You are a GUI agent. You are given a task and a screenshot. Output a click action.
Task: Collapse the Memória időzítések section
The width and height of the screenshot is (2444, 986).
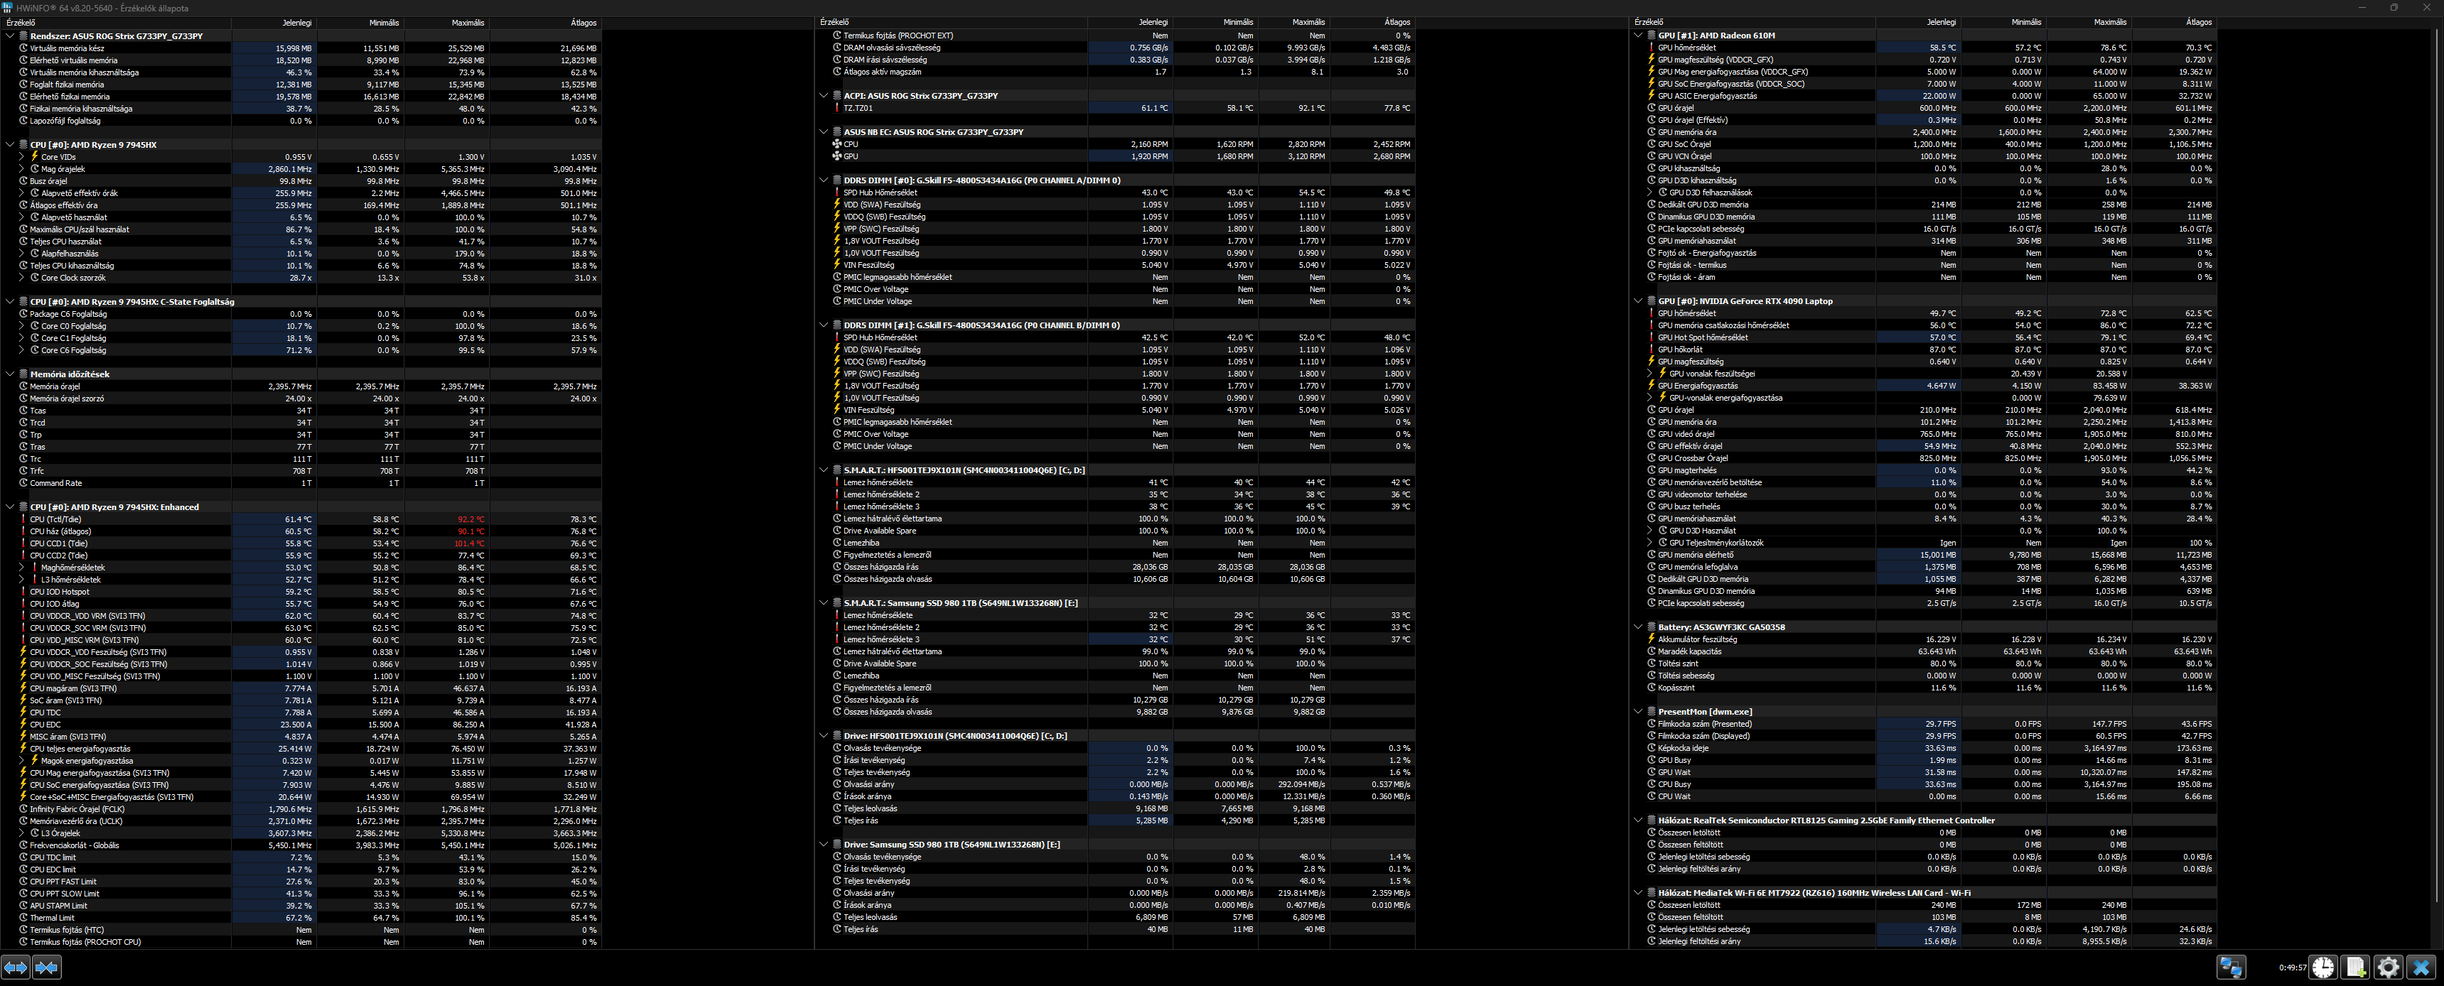[10, 374]
